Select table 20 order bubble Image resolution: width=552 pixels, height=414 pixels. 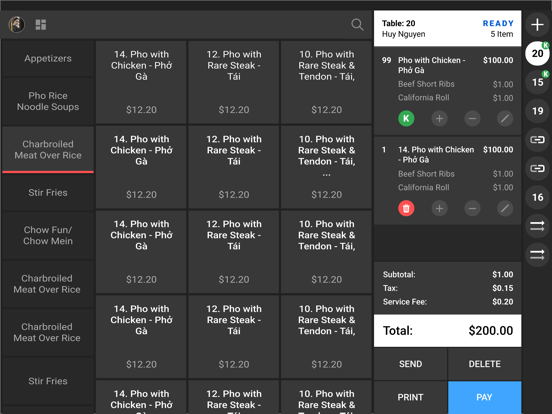click(x=537, y=54)
